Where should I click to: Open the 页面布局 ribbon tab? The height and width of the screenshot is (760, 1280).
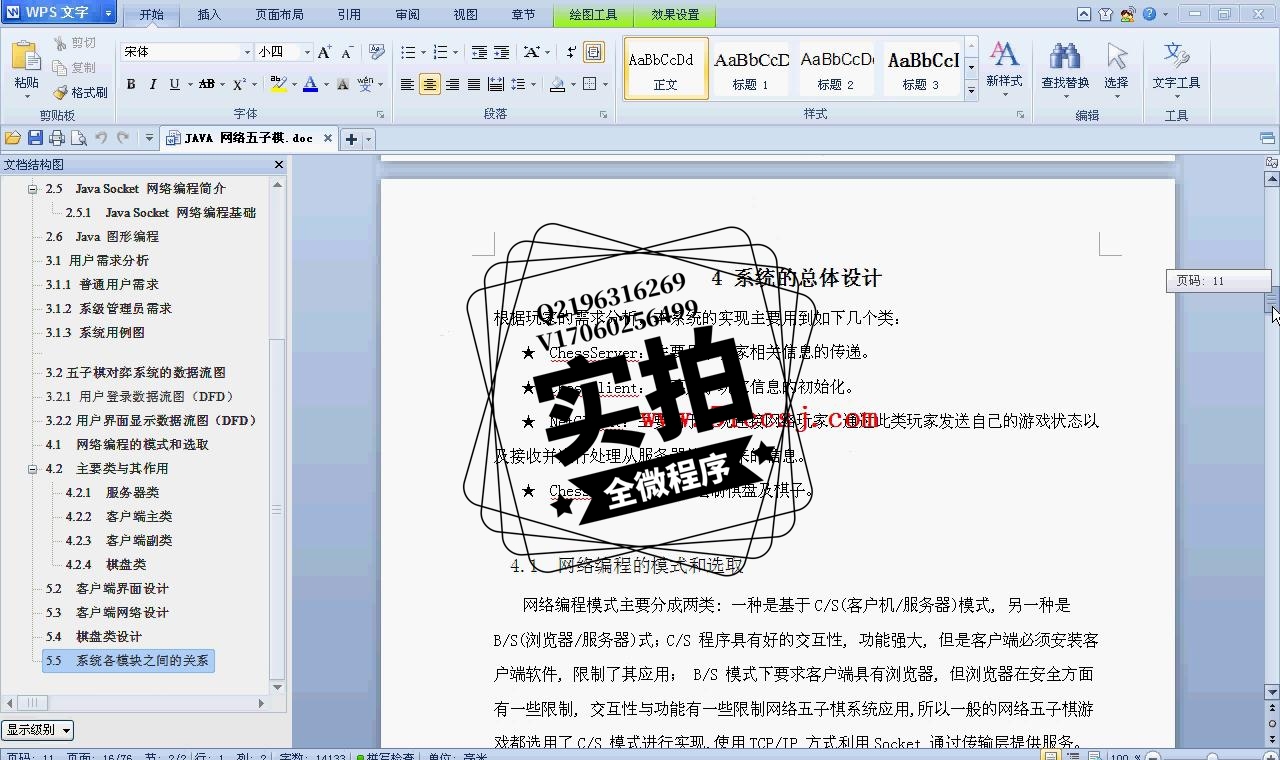click(x=279, y=14)
